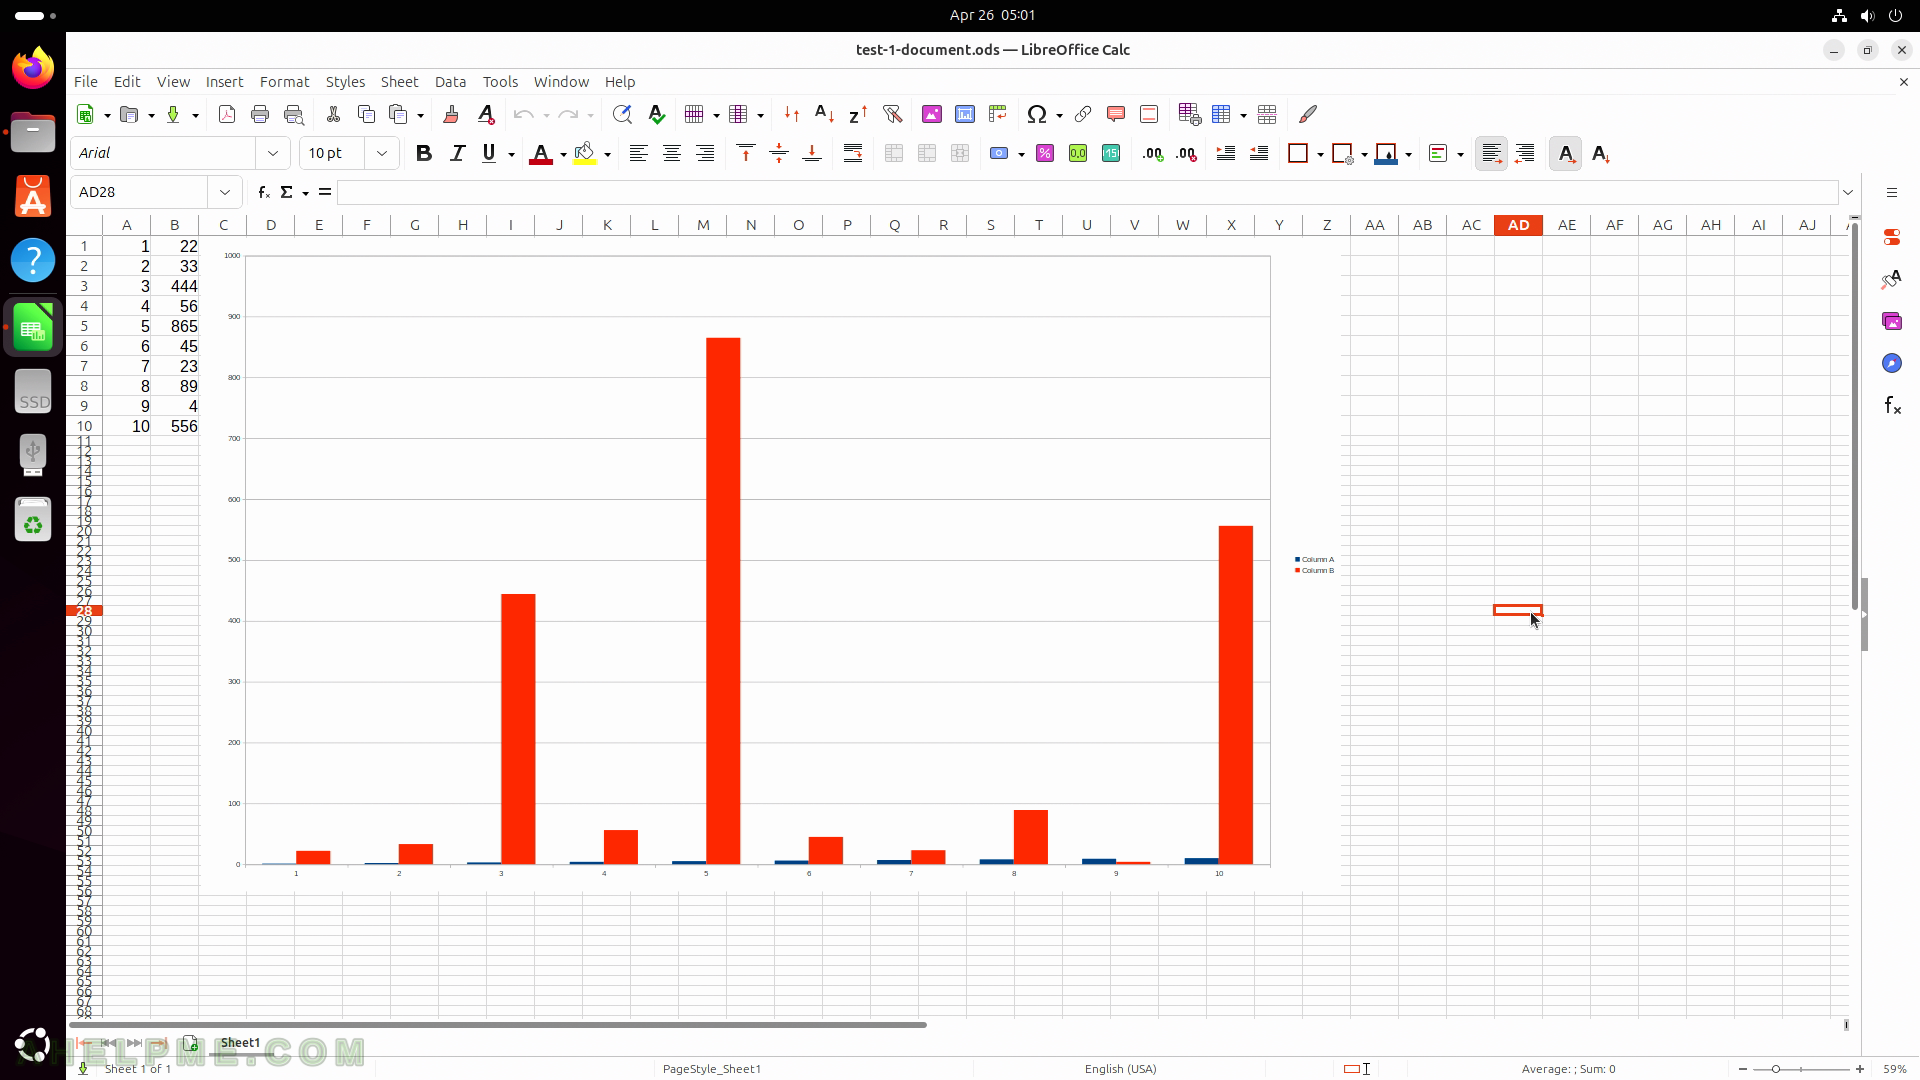Insert hyperlink icon
The width and height of the screenshot is (1920, 1080).
tap(1083, 114)
